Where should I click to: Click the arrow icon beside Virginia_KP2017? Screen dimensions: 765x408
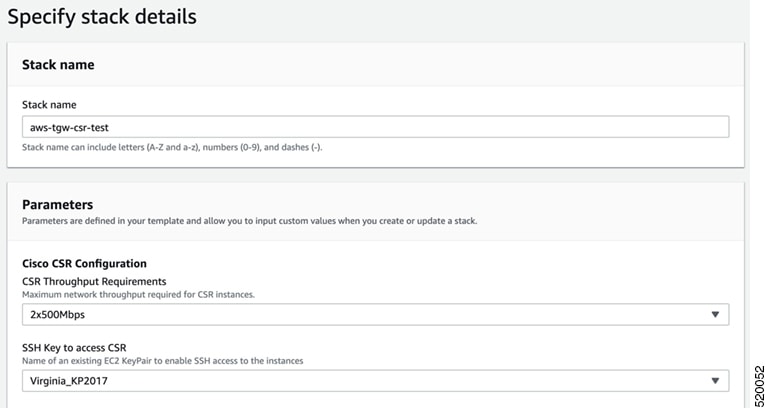tap(715, 381)
